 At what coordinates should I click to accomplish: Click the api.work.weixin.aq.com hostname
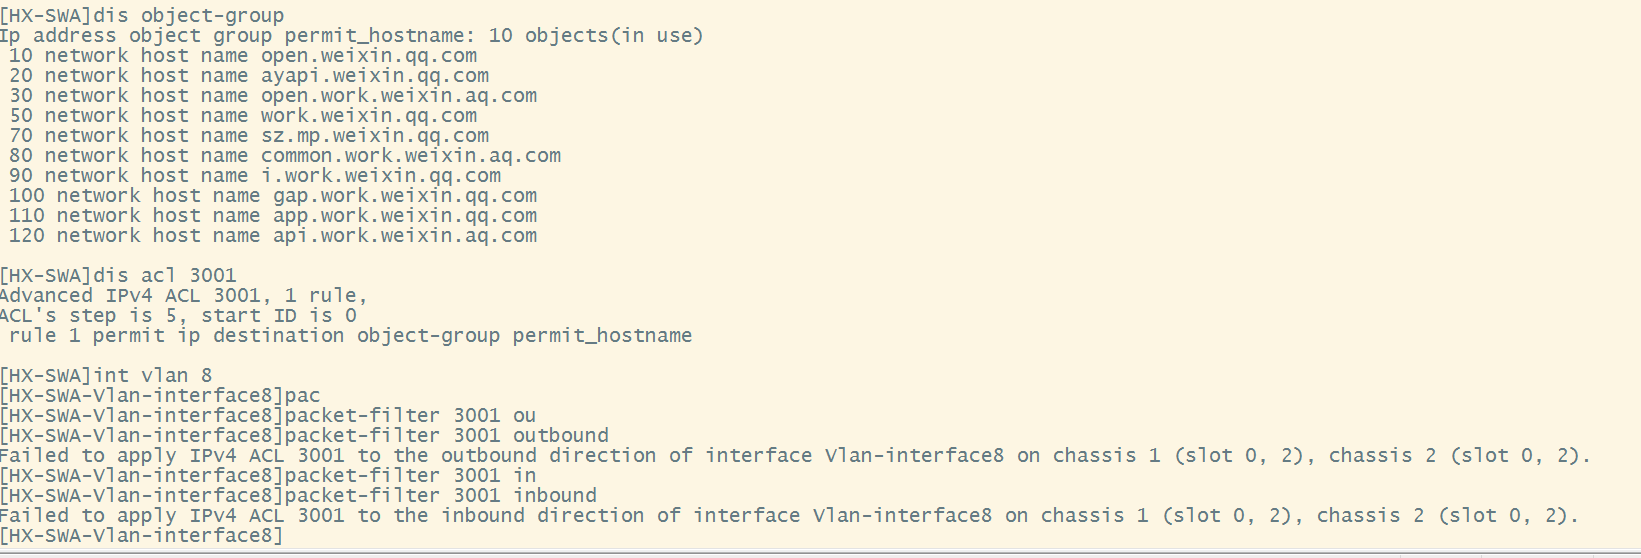pyautogui.click(x=405, y=236)
